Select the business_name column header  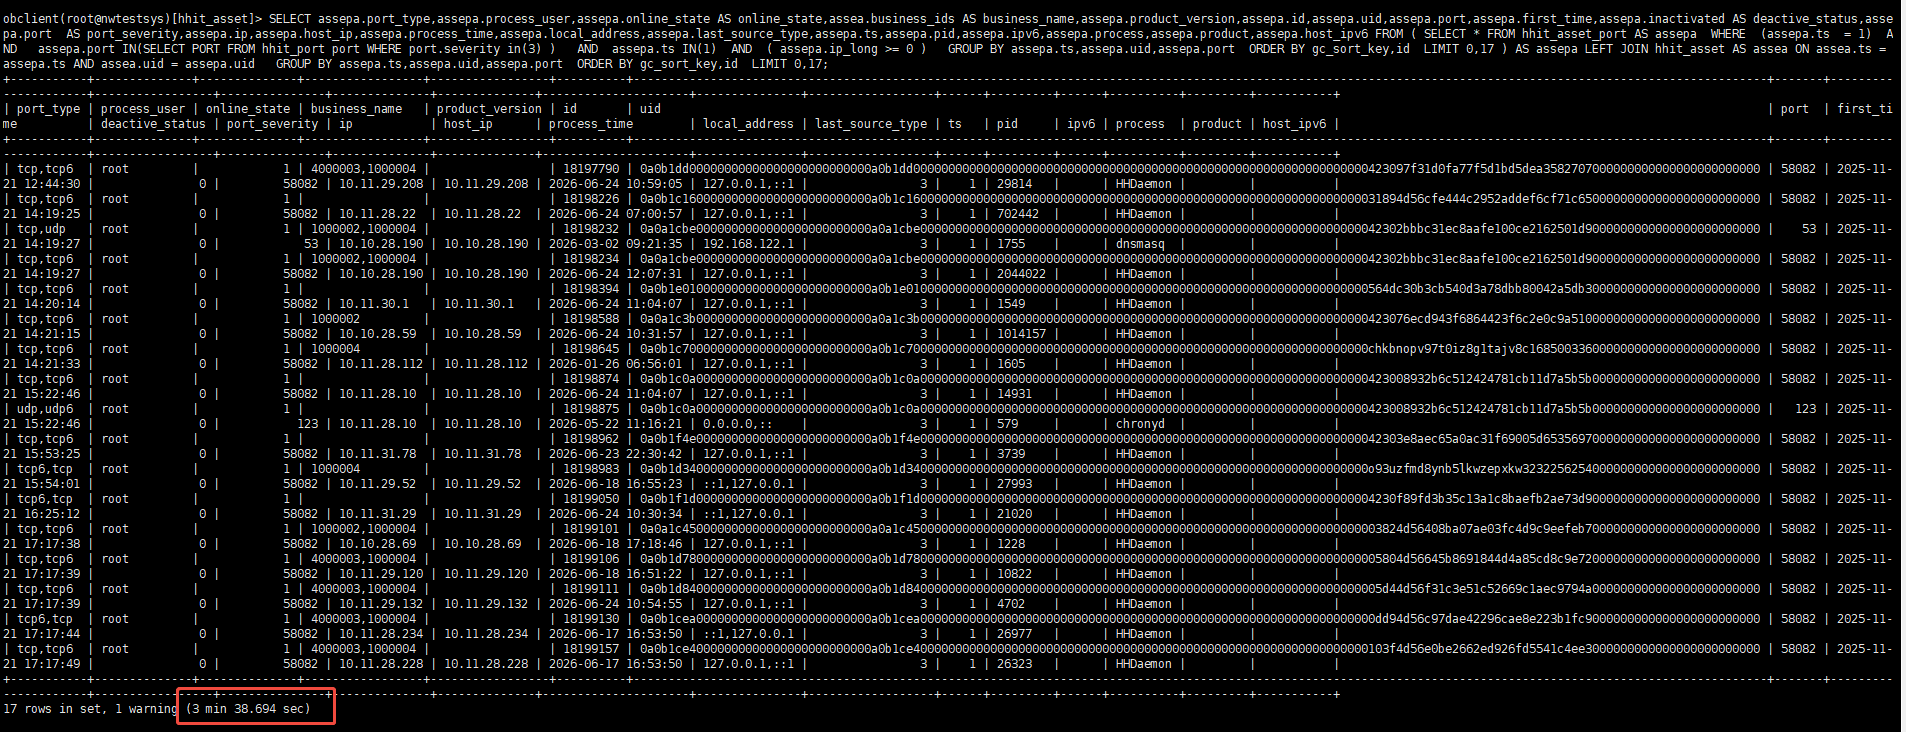coord(356,109)
